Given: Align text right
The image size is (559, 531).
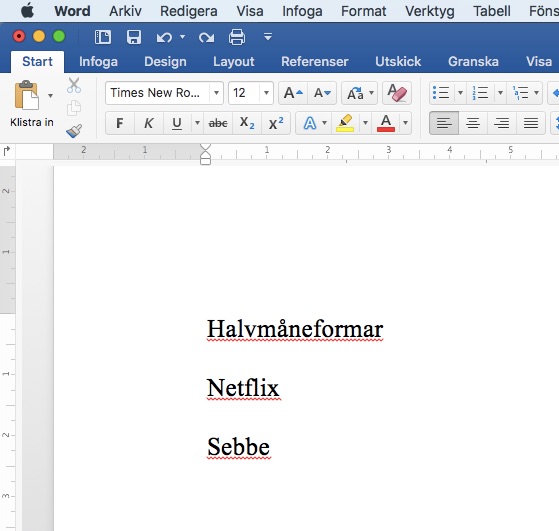Looking at the screenshot, I should point(502,123).
